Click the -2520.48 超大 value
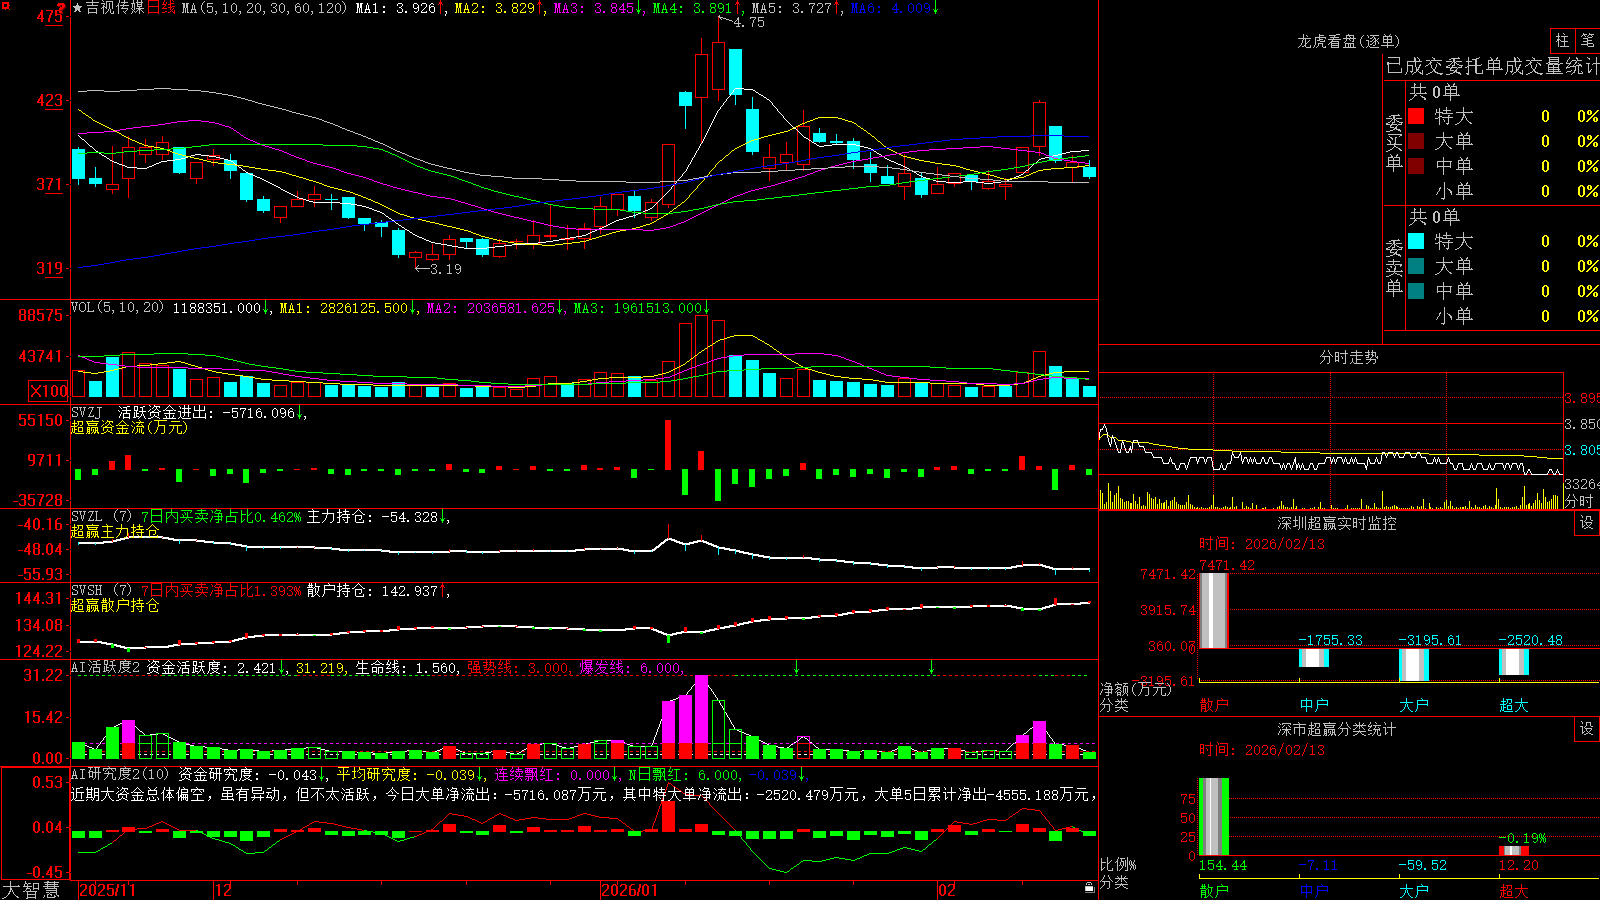Viewport: 1600px width, 900px height. coord(1530,640)
